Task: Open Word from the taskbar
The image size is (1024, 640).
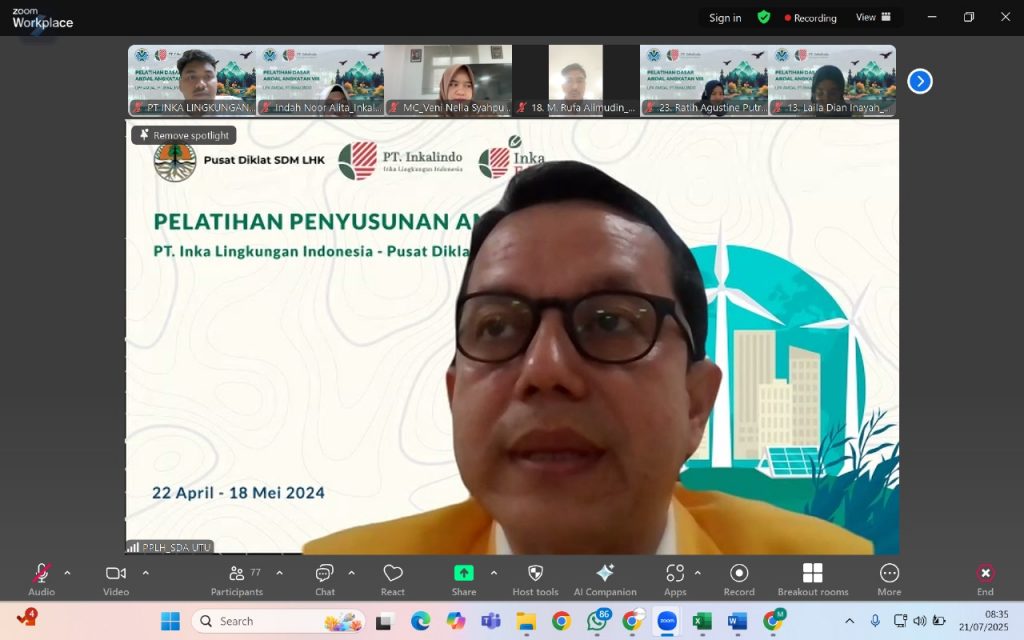Action: point(737,621)
